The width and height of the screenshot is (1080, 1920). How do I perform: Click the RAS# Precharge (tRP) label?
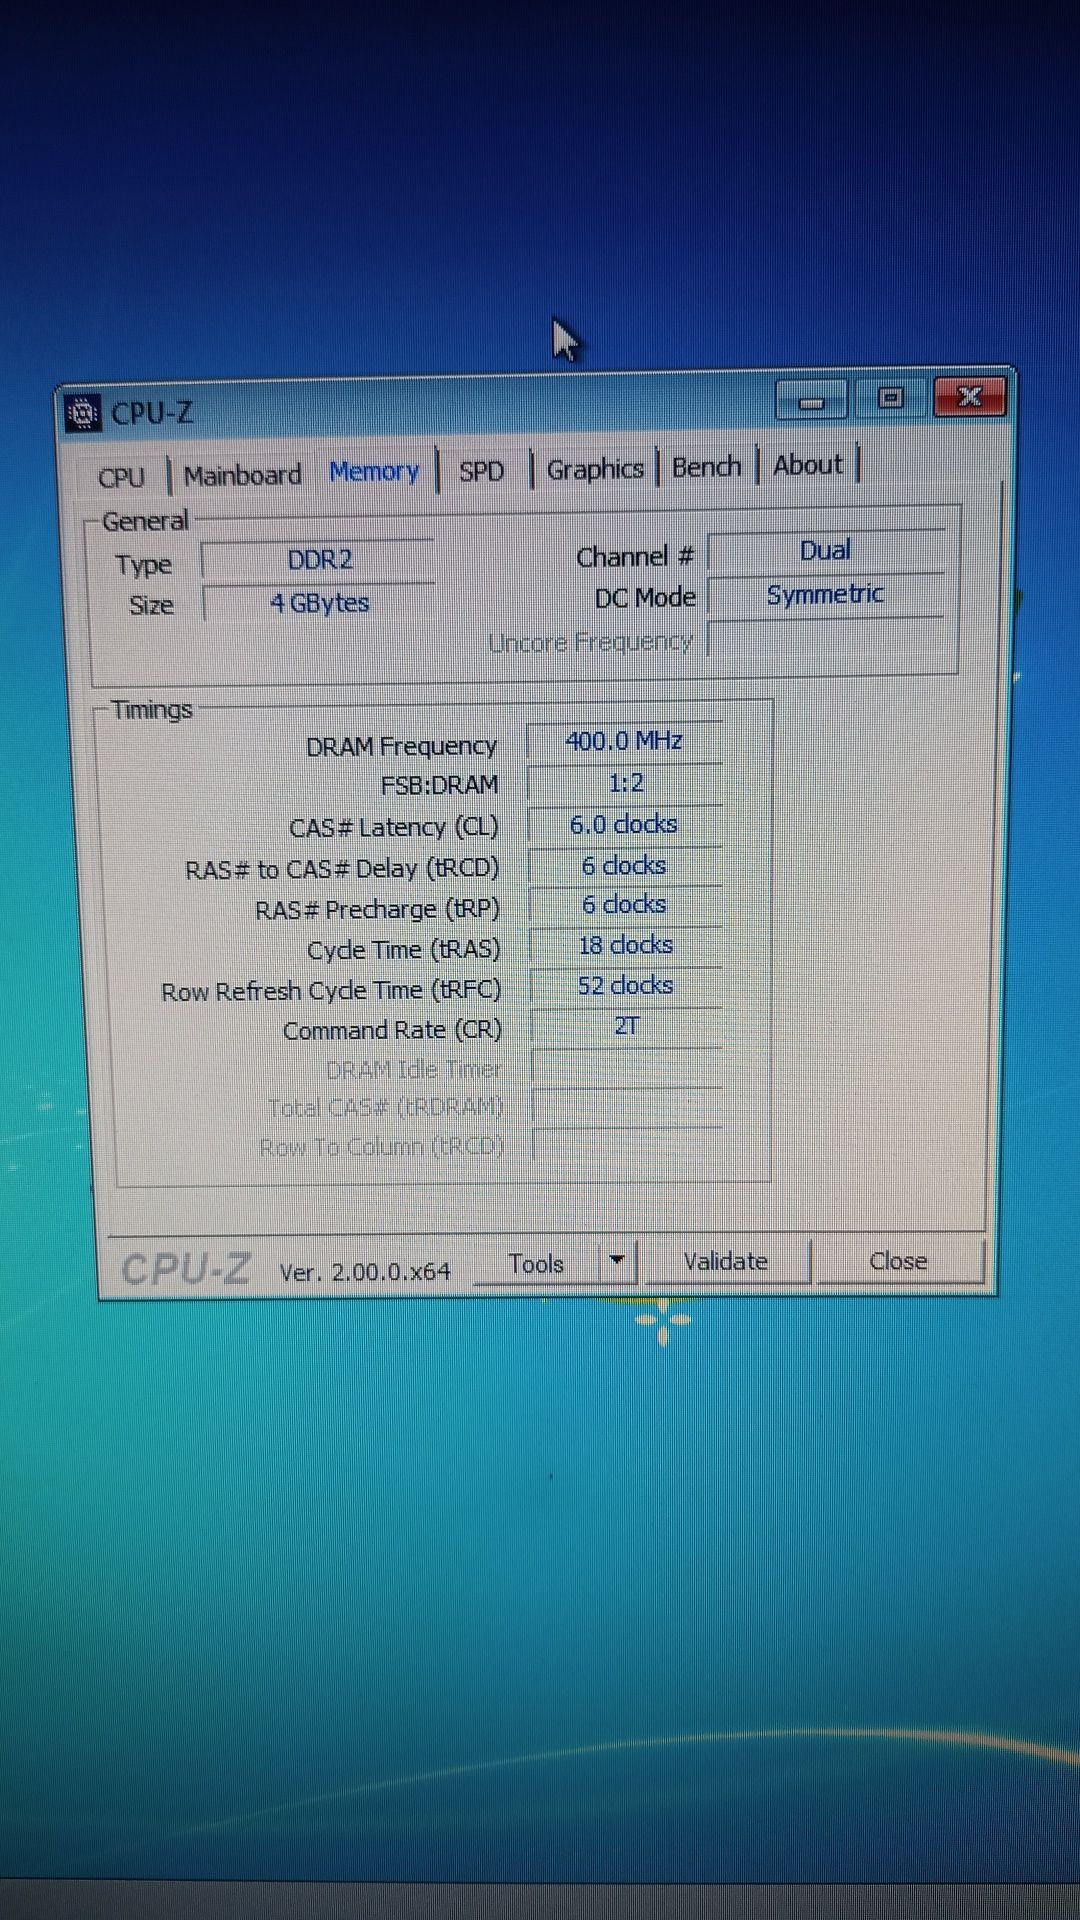[377, 910]
